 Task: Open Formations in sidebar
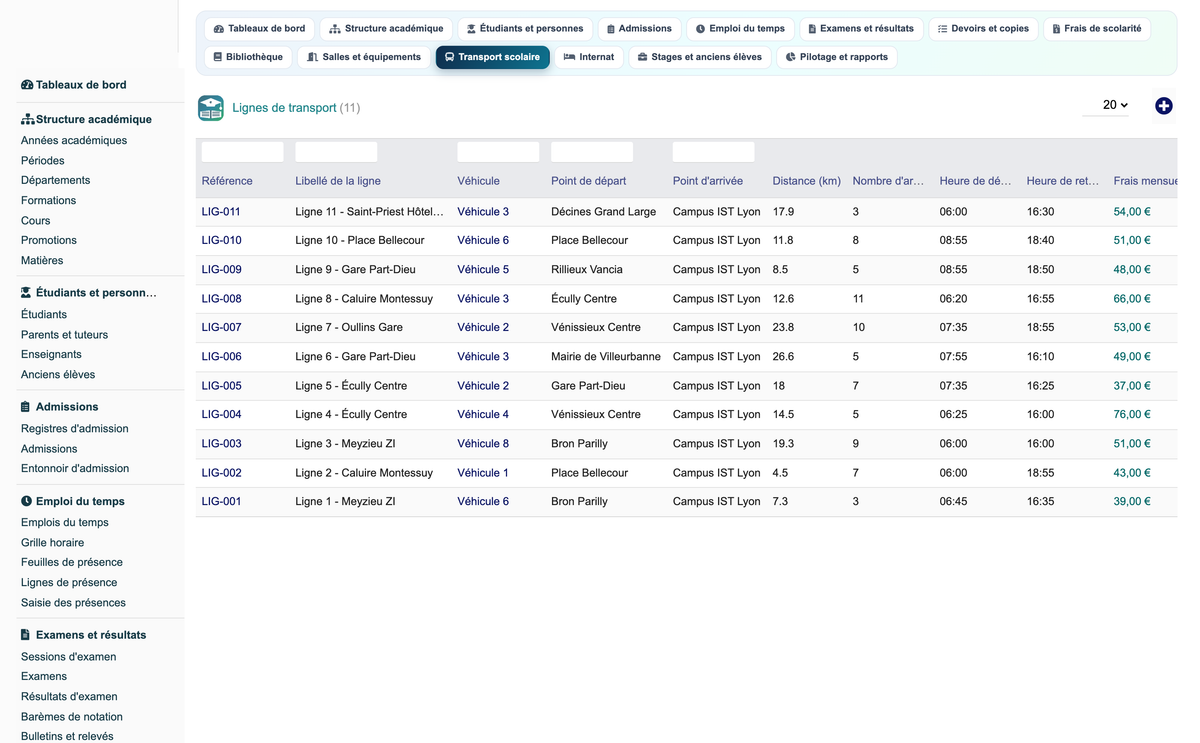click(x=49, y=201)
